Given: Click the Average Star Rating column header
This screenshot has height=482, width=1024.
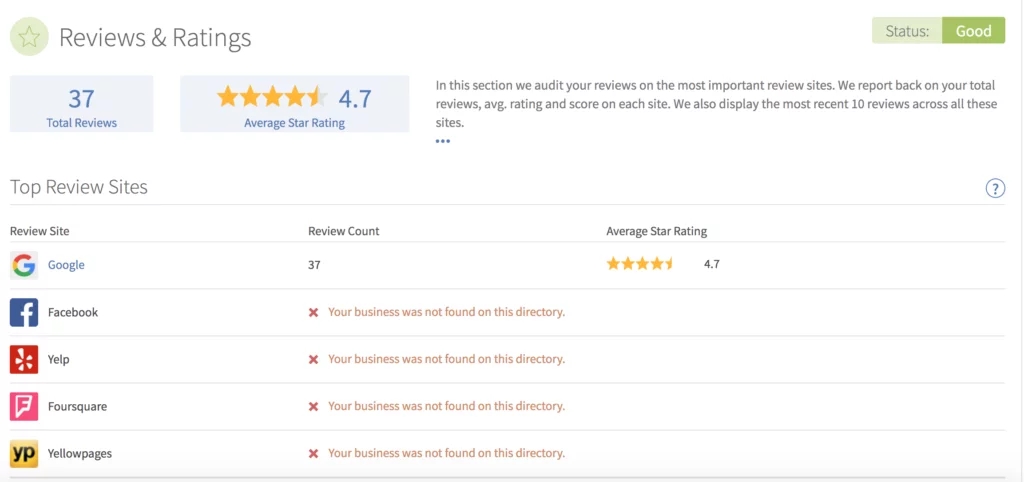Looking at the screenshot, I should coord(656,231).
